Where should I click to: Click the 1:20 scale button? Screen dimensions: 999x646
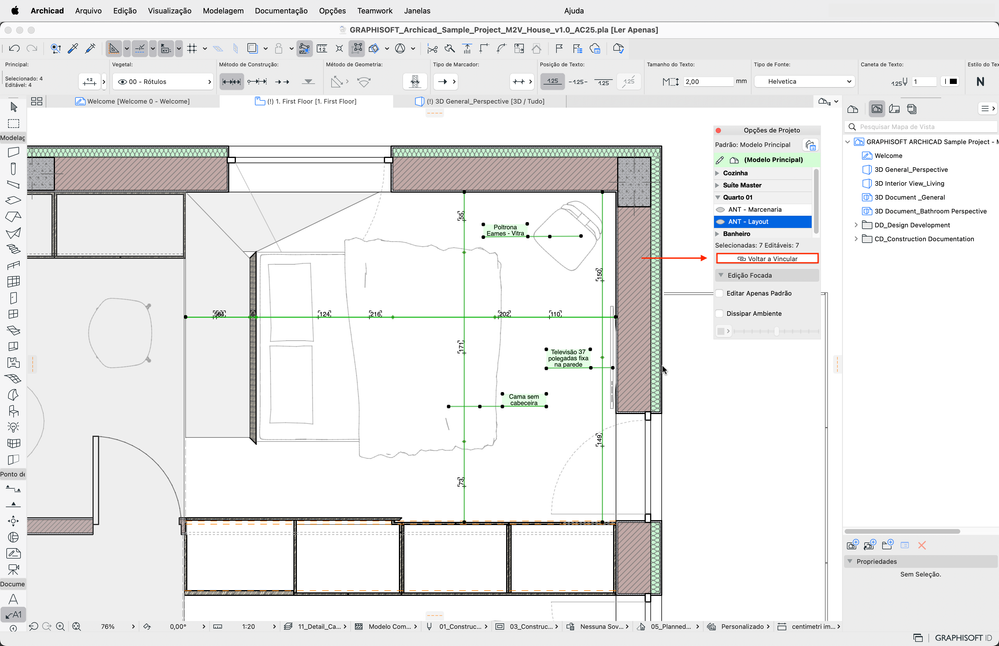[x=248, y=627]
